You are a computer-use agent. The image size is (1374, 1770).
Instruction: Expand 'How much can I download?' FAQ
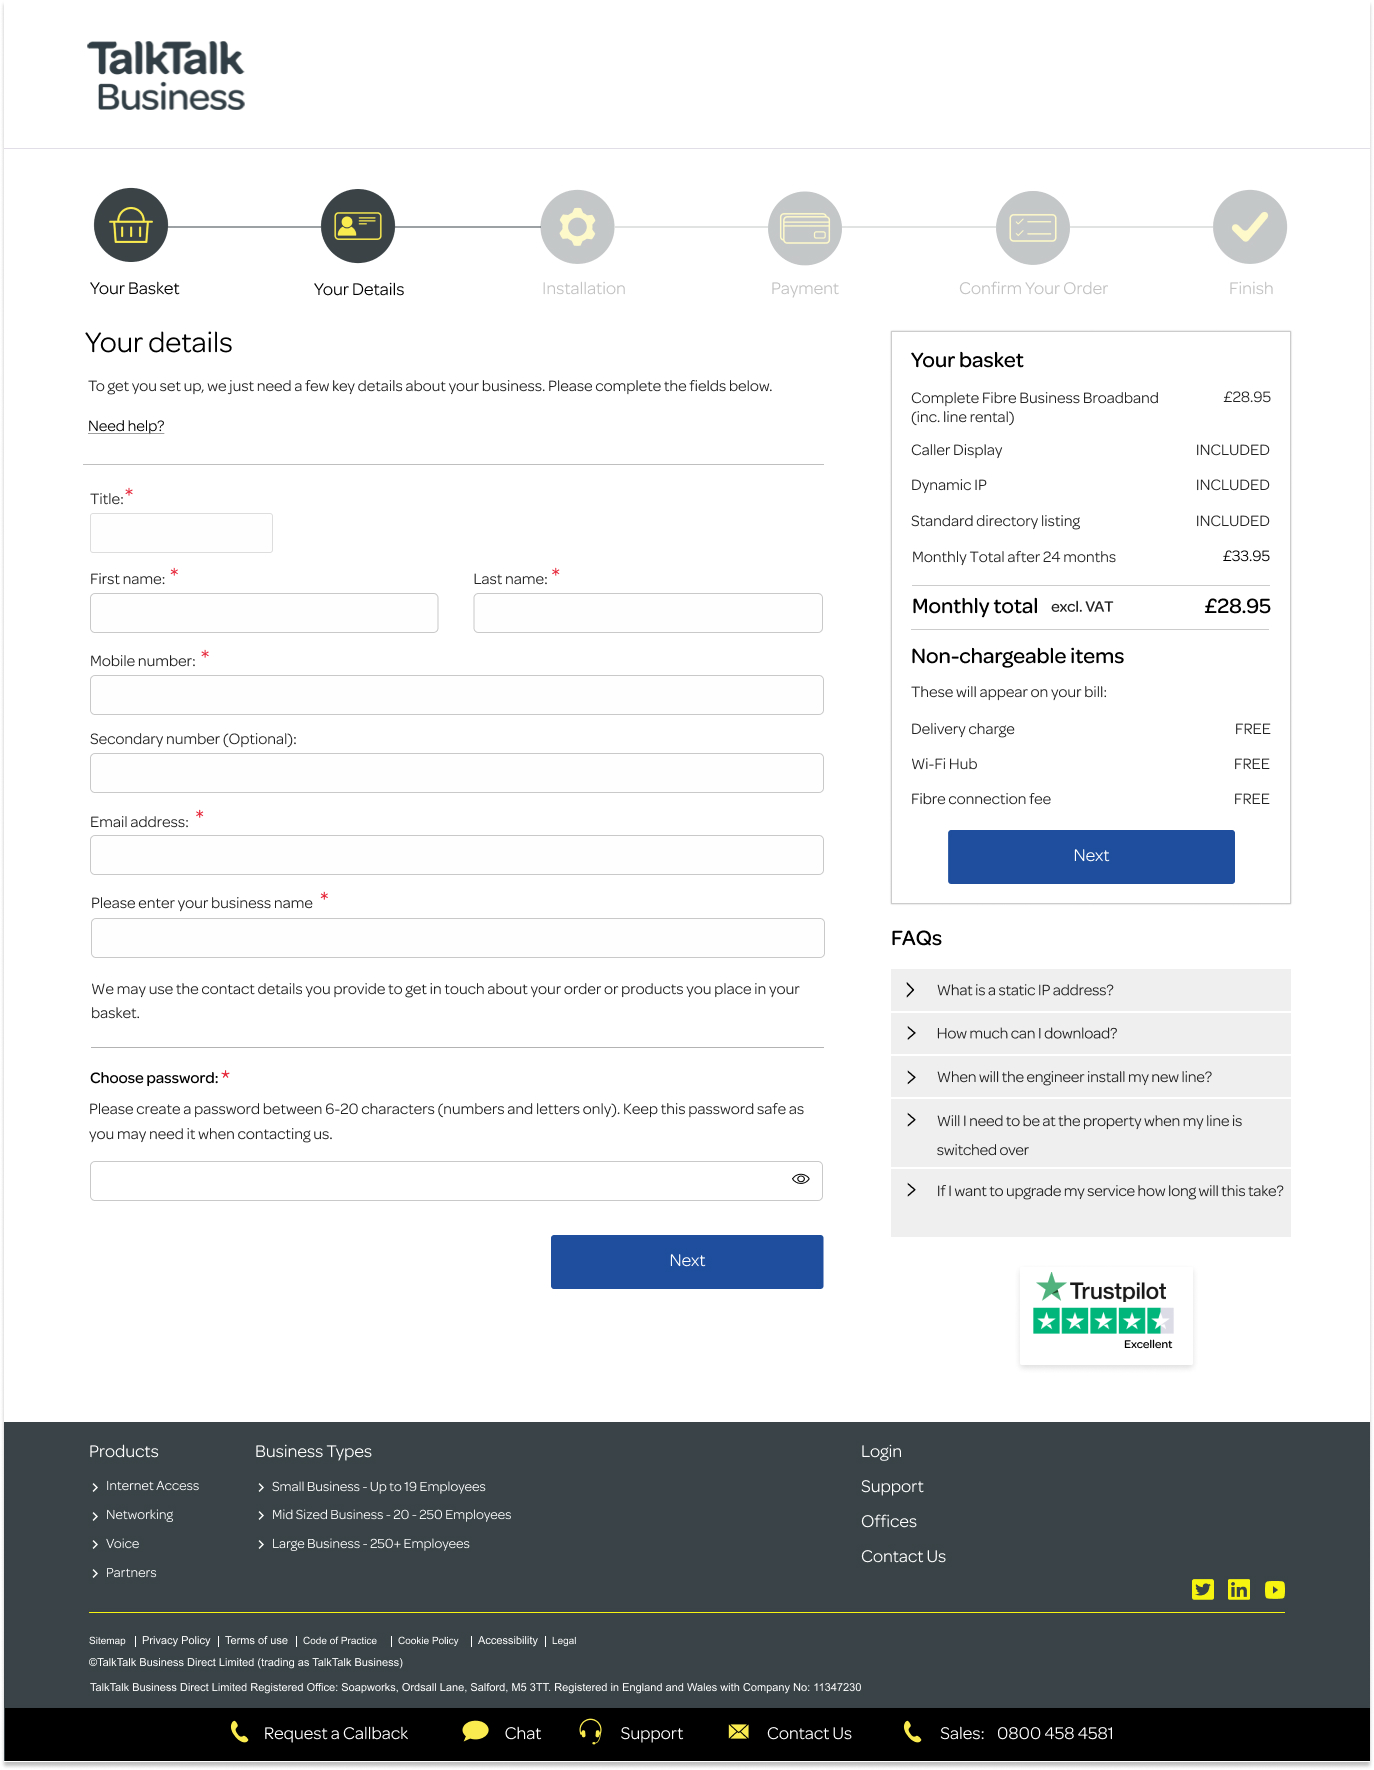pos(1026,1033)
